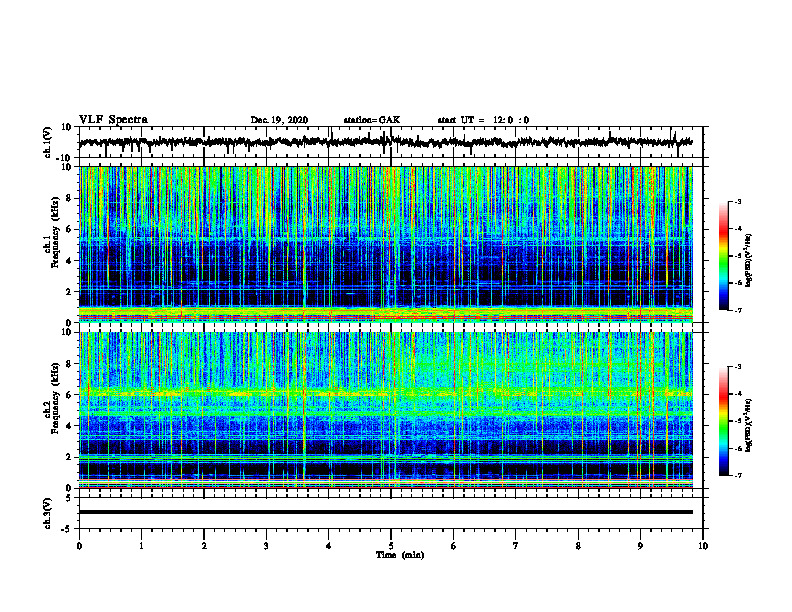Screen dimensions: 792x612
Task: Click the time axis tick label "10"
Action: click(x=703, y=546)
